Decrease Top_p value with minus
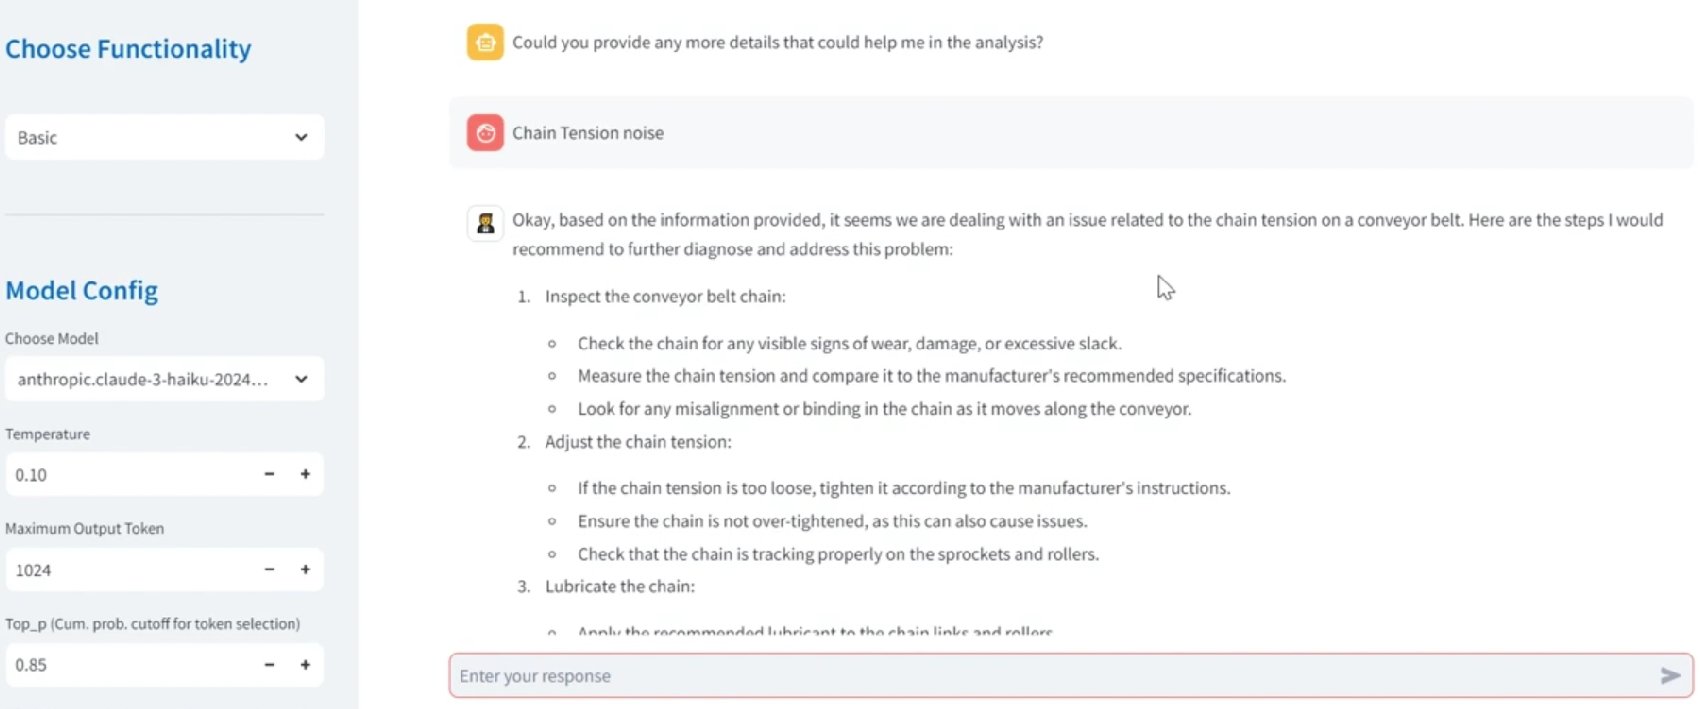 pos(269,664)
